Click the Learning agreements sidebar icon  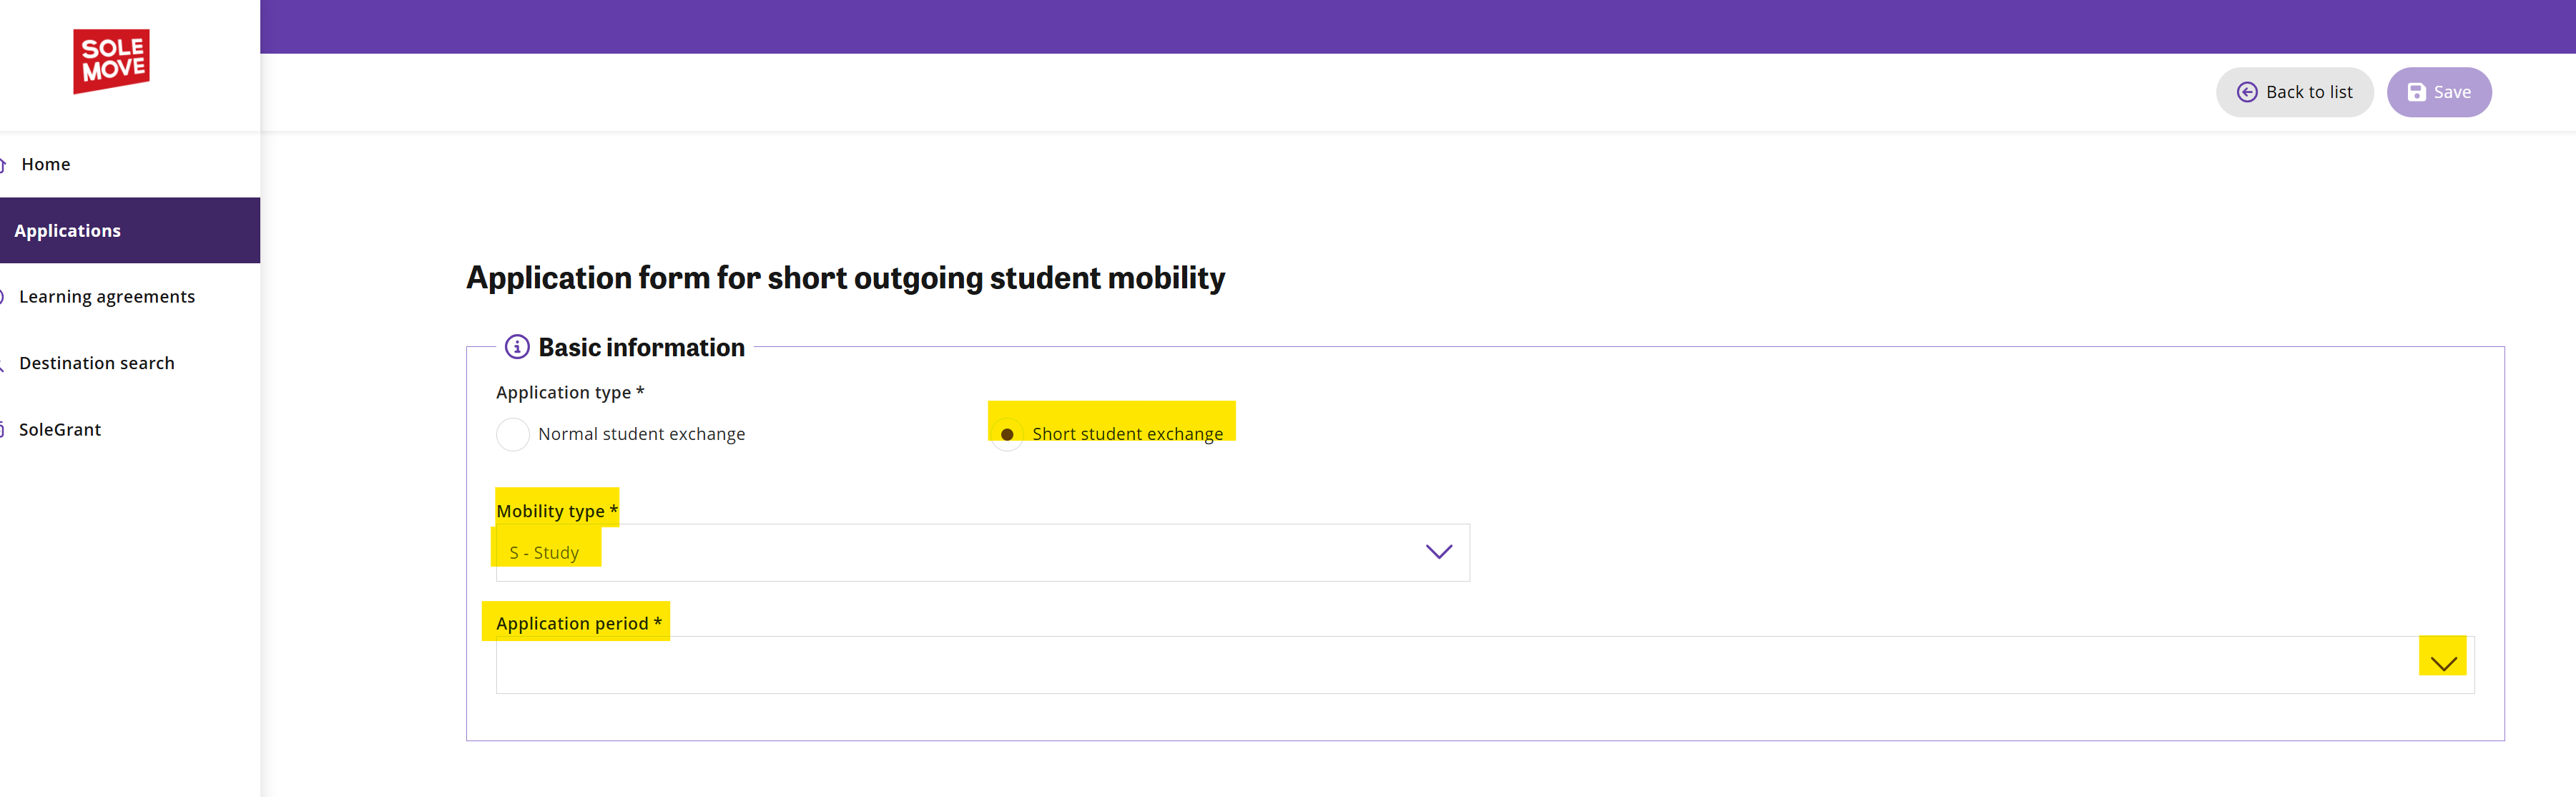point(3,297)
